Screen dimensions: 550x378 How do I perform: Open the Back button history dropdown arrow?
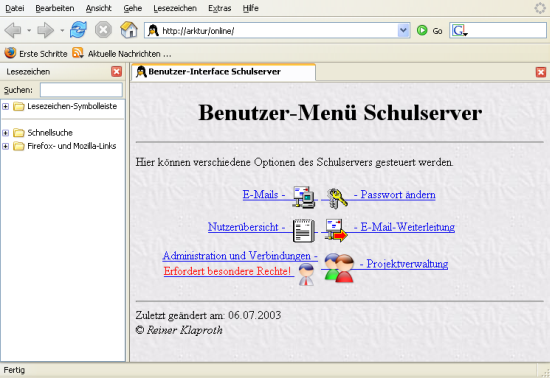tap(29, 31)
